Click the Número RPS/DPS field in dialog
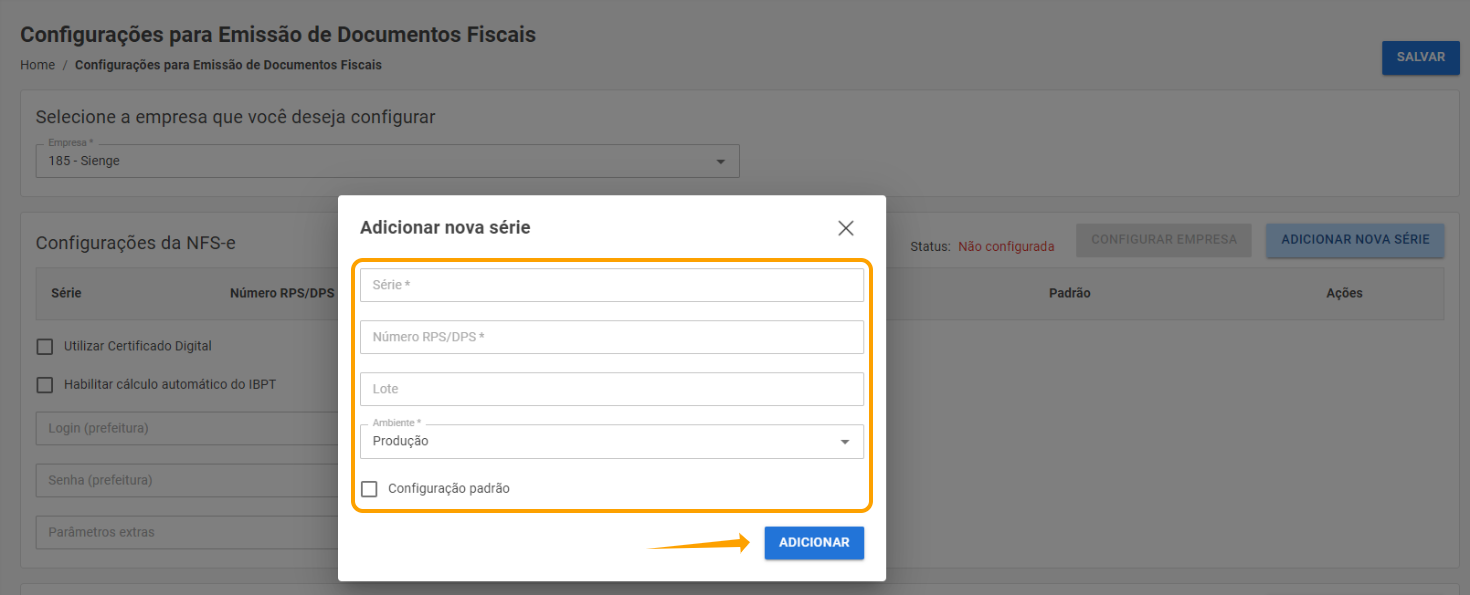The height and width of the screenshot is (595, 1470). tap(612, 337)
